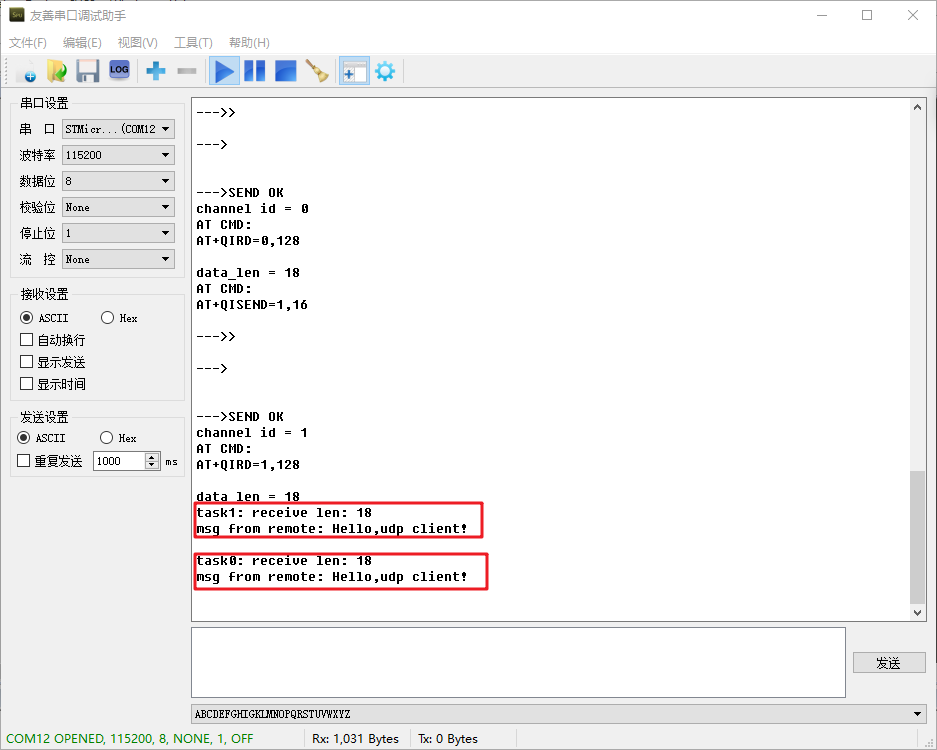
Task: Click the Rx: 1,031 Bytes status
Action: (355, 739)
